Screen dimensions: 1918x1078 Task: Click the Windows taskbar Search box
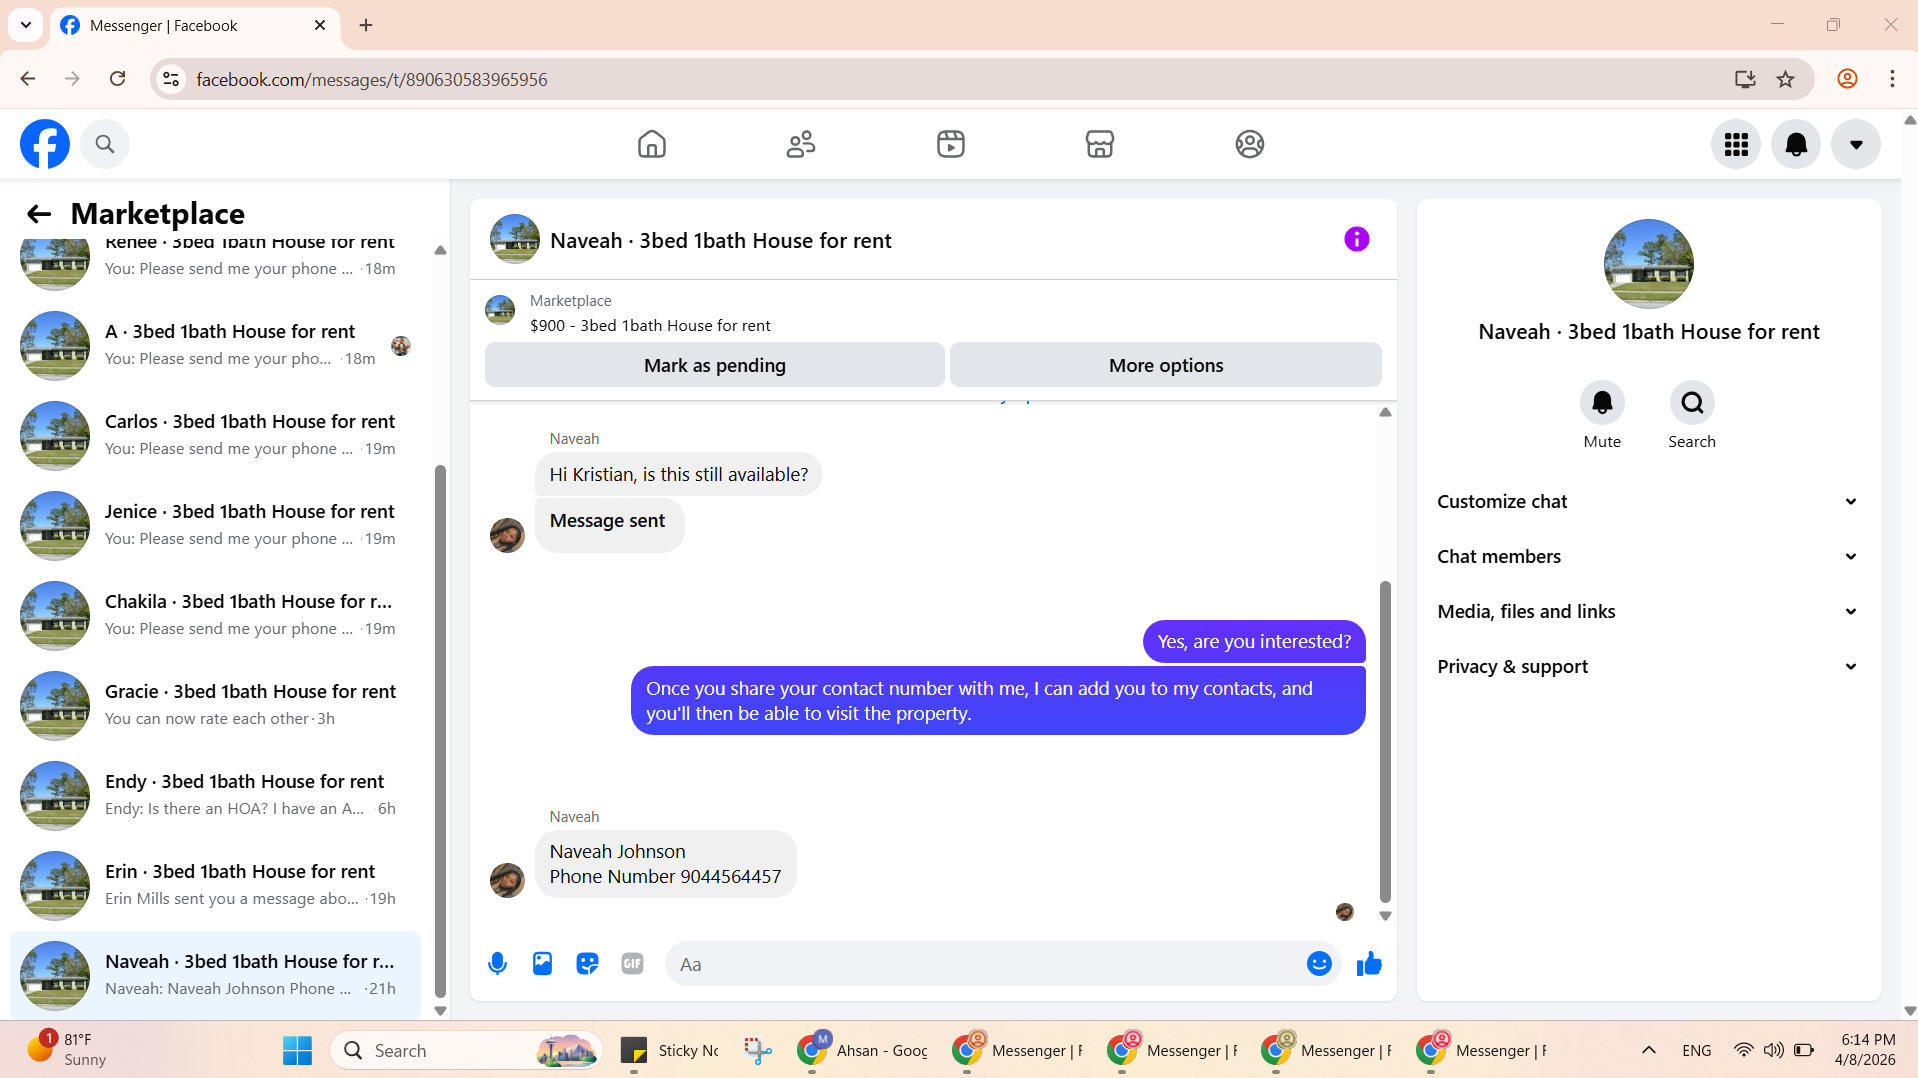pos(466,1050)
